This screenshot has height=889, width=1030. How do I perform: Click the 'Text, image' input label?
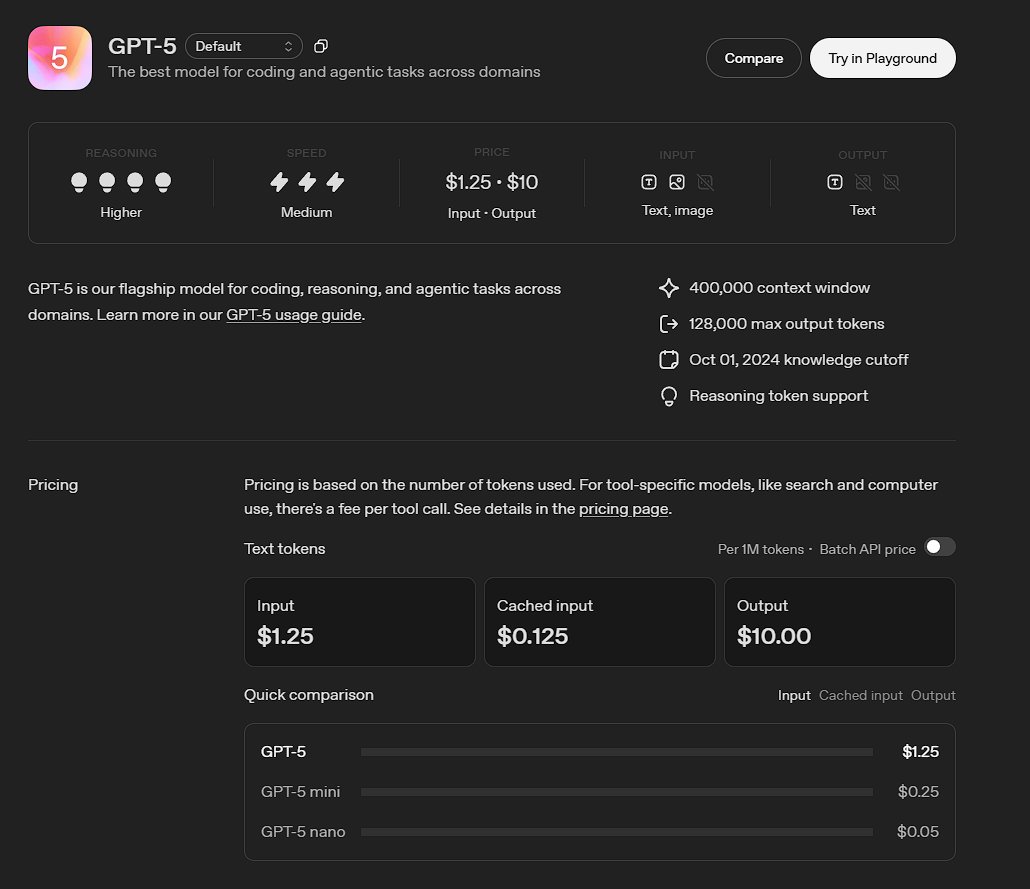click(x=677, y=210)
